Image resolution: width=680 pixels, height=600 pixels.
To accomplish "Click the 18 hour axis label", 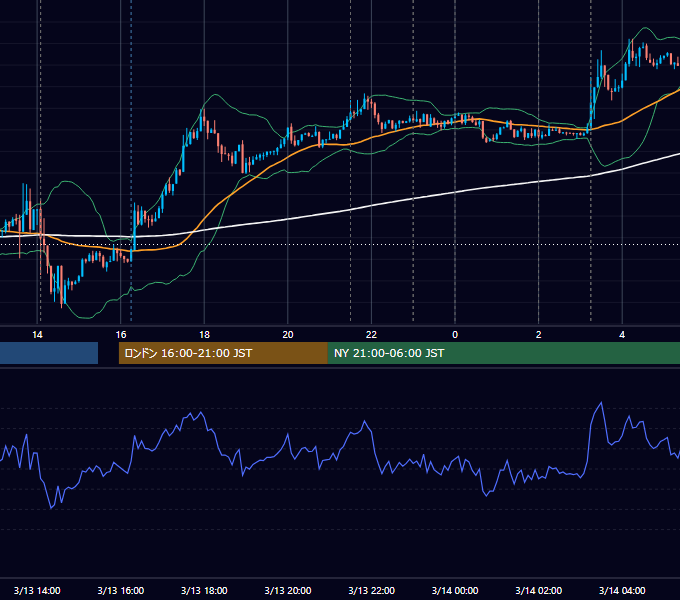I will pos(204,335).
